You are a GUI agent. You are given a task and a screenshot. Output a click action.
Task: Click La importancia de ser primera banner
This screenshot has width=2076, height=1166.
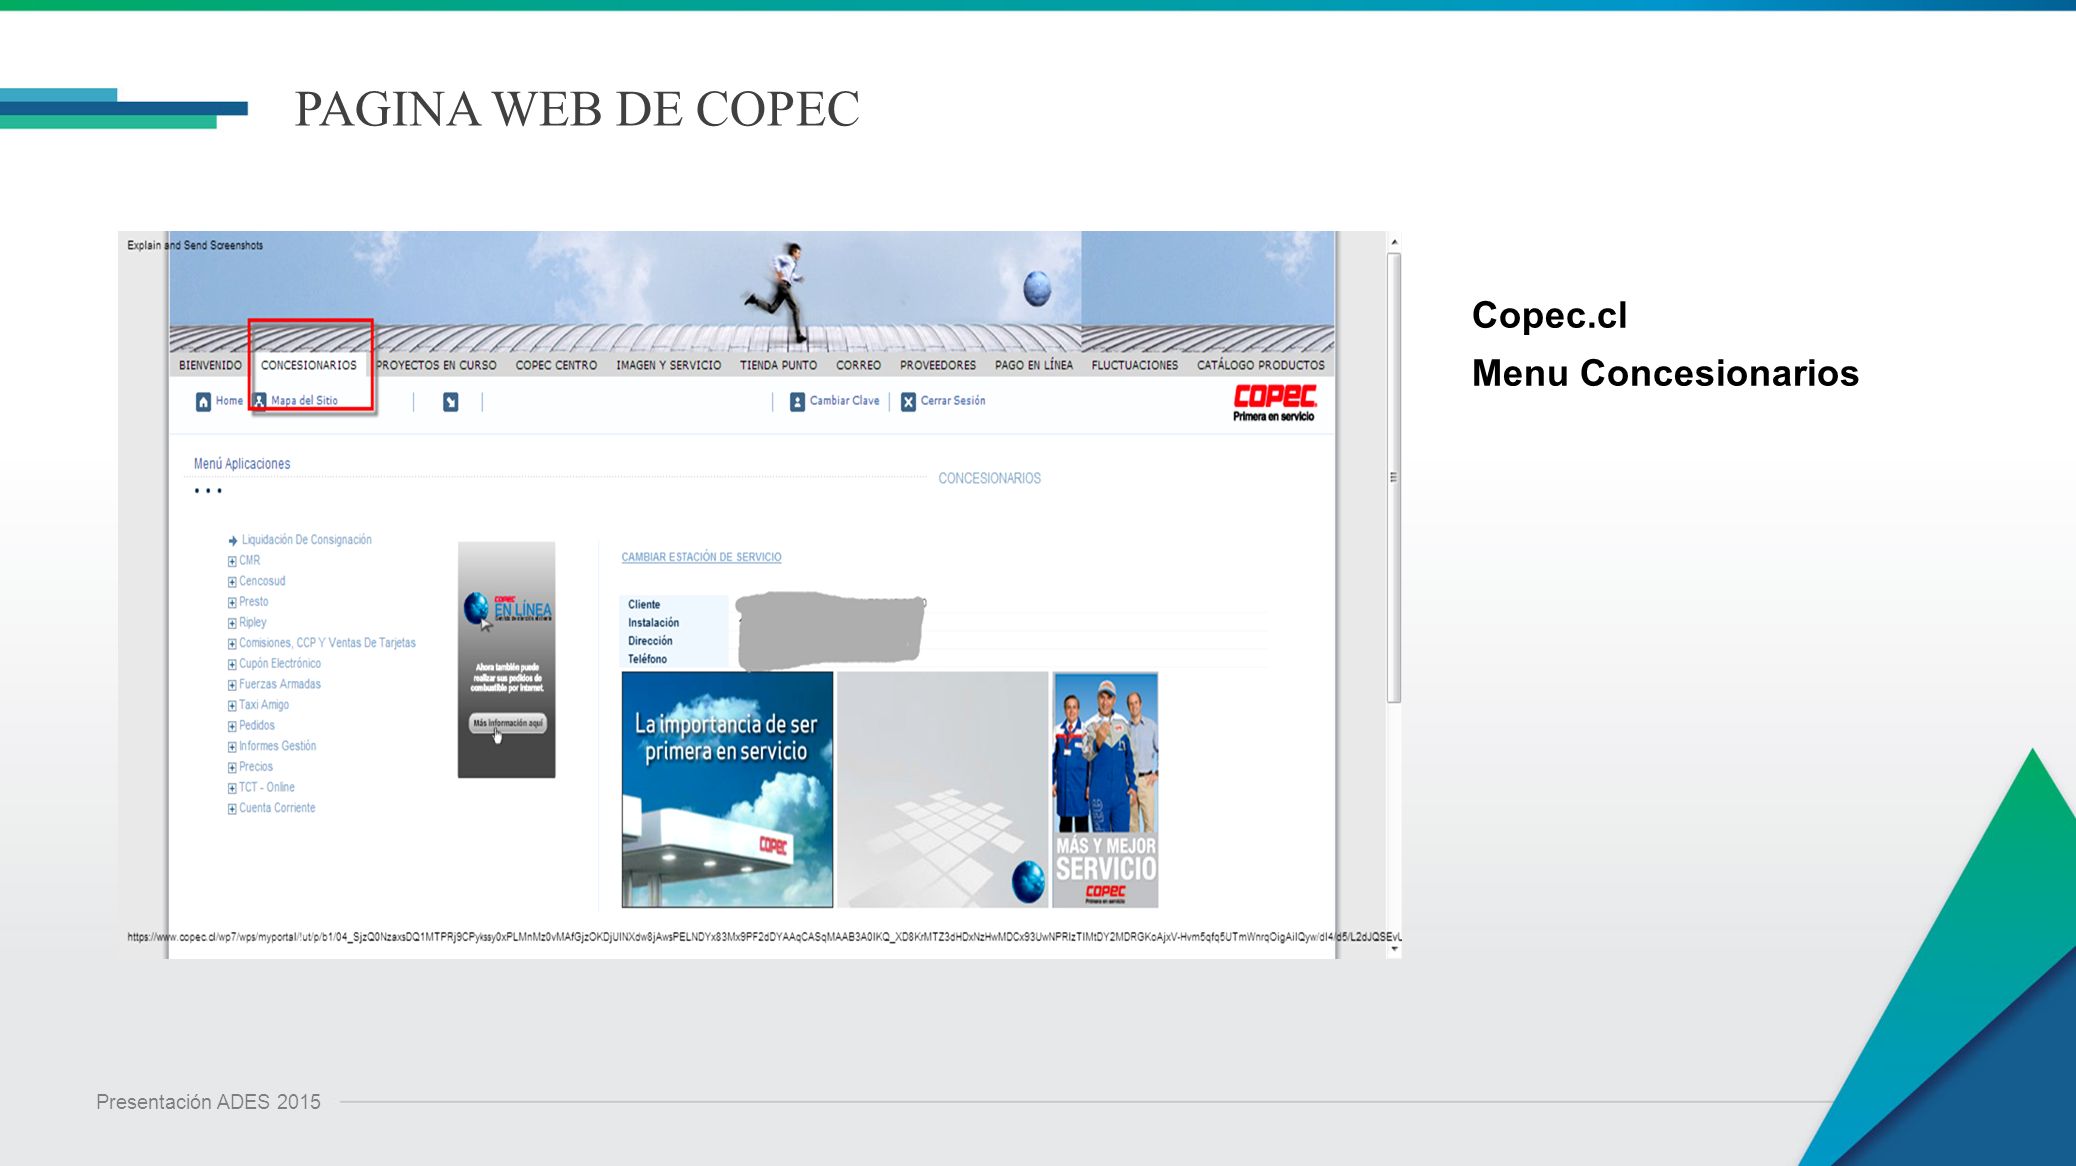727,790
